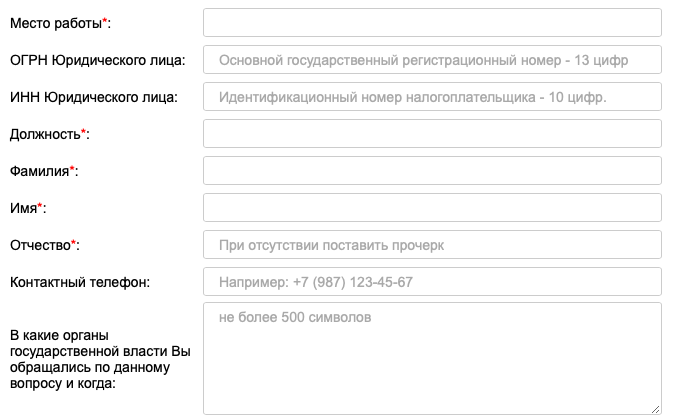The image size is (677, 419).
Task: Click the органы государственной власти question label
Action: 100,359
